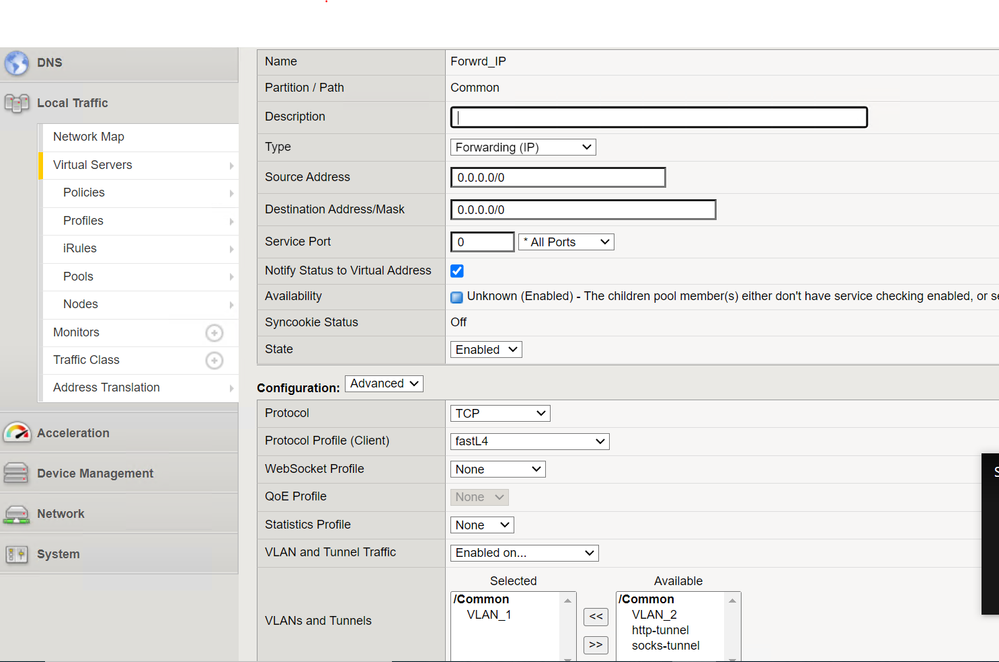Open the iRules menu item
This screenshot has height=662, width=999.
(80, 248)
